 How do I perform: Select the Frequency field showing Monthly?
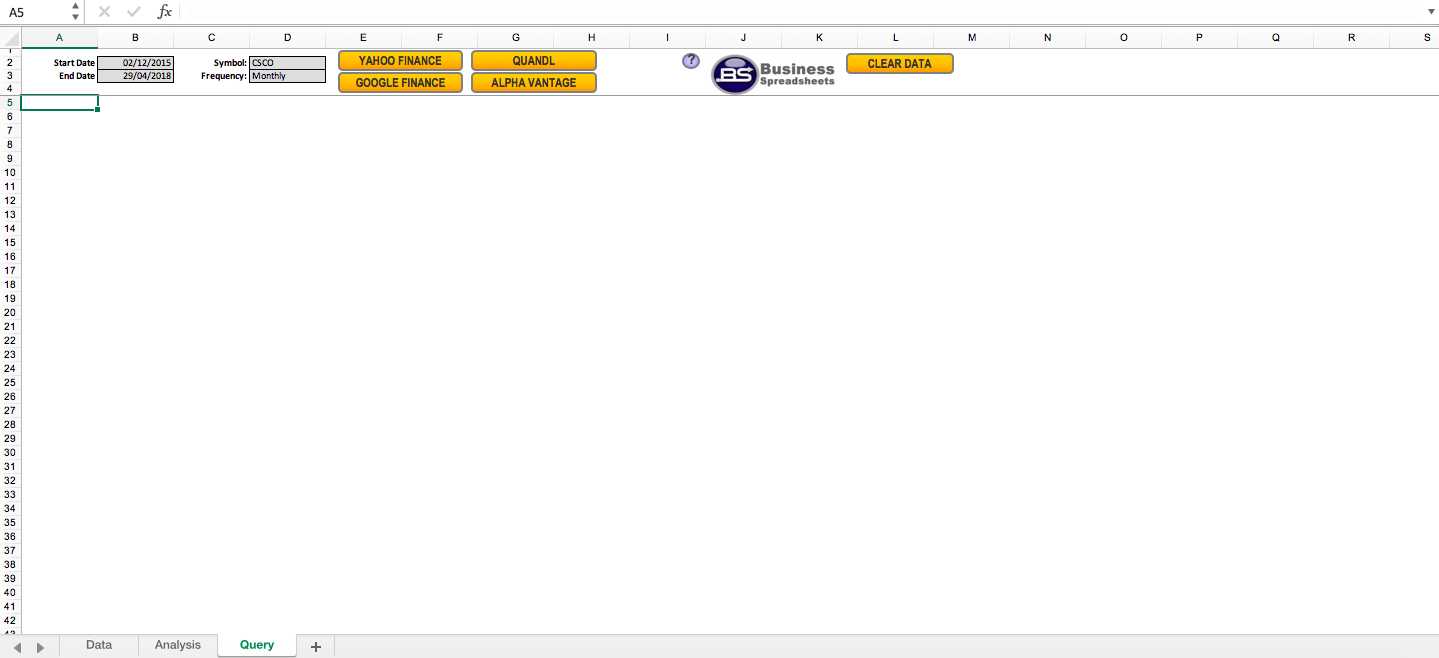tap(287, 76)
